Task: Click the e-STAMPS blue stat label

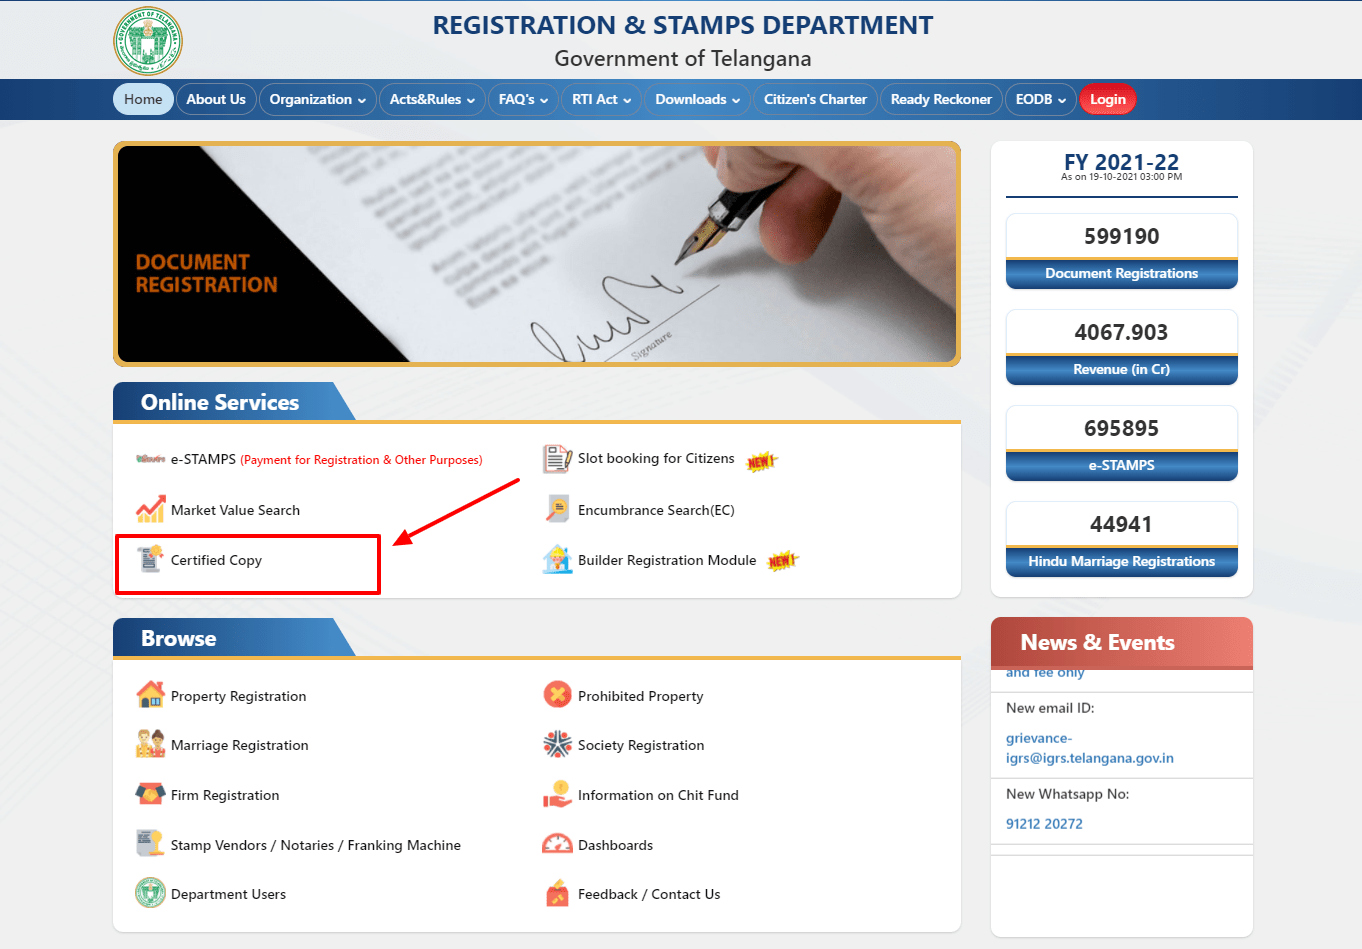Action: coord(1122,466)
